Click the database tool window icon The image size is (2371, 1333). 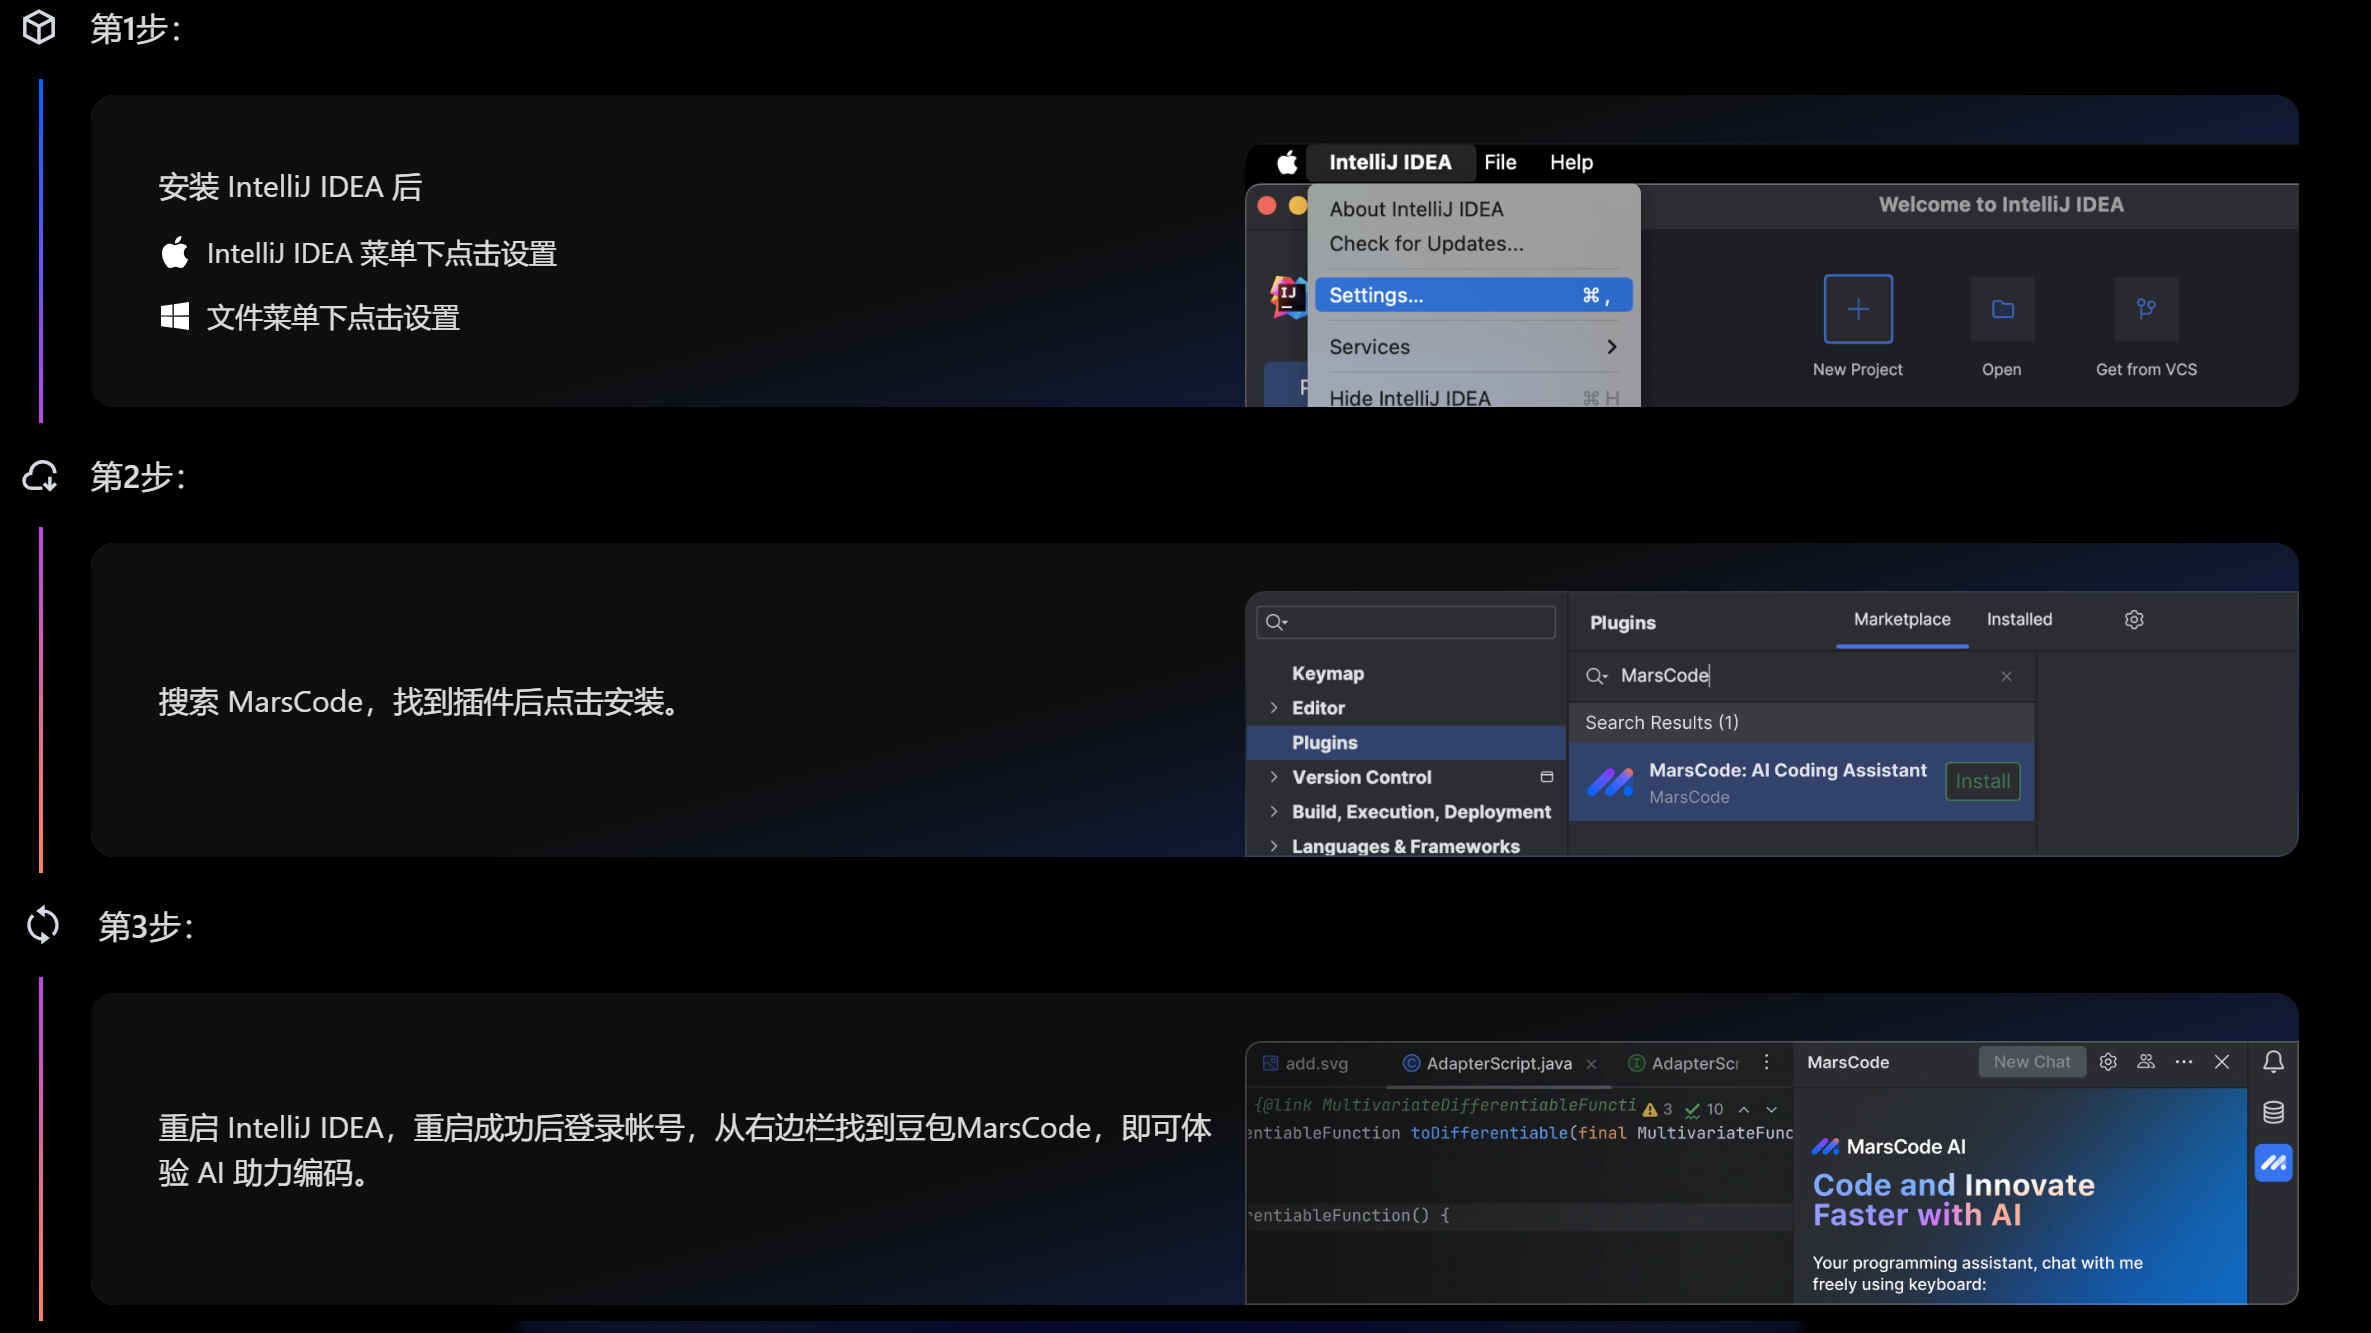[2273, 1112]
